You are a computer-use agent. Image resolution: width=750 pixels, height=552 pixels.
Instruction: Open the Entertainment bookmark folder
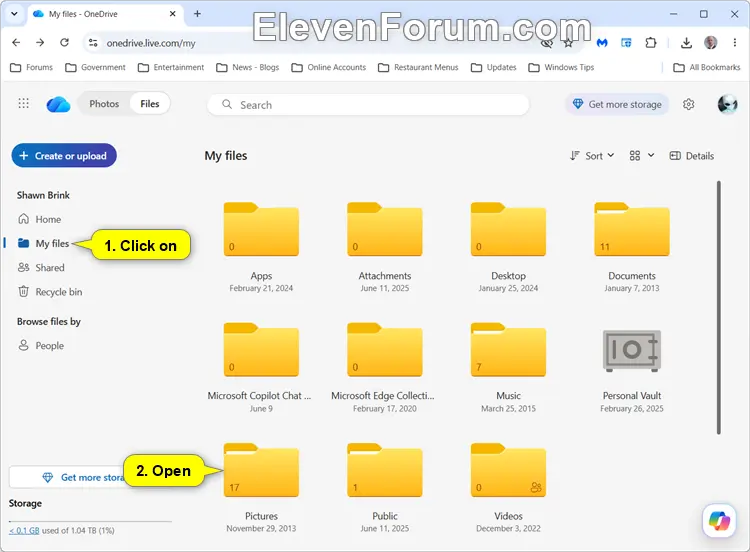171,67
